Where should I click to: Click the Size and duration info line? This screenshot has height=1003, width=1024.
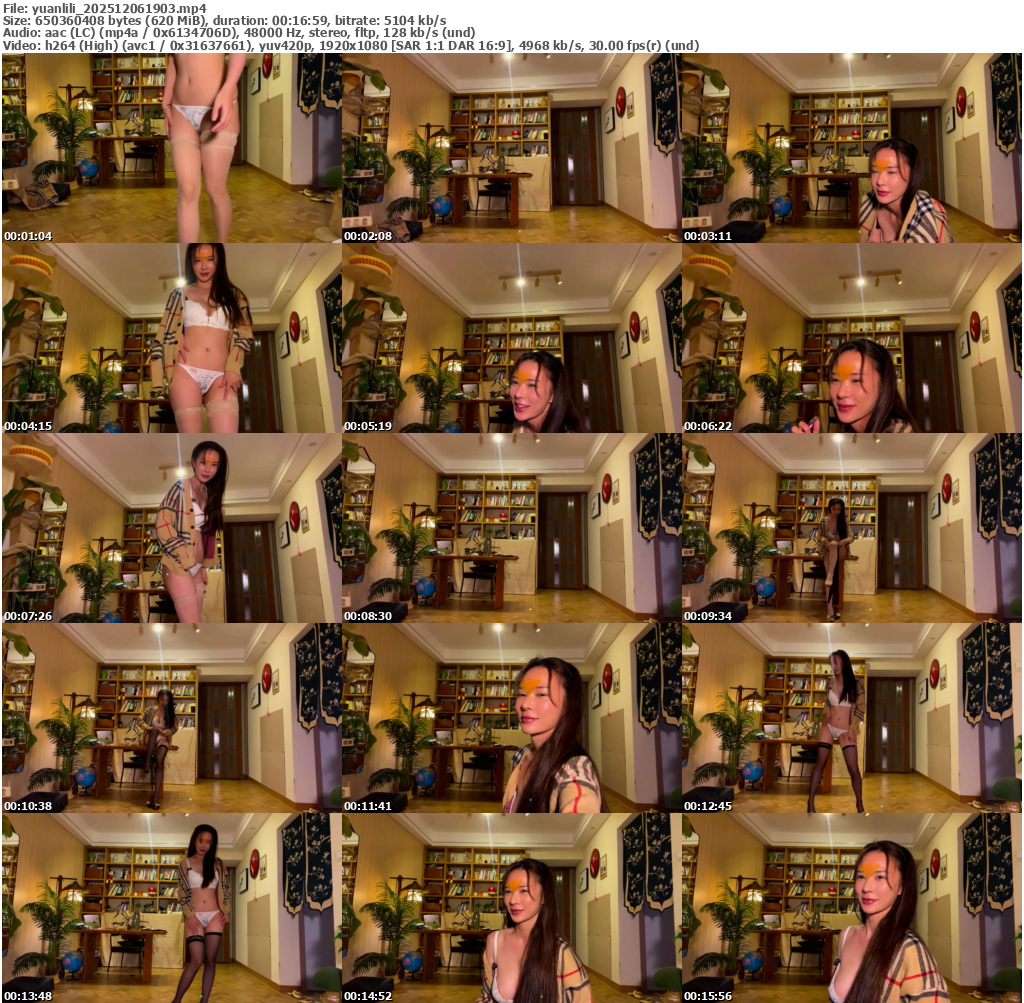click(x=225, y=20)
